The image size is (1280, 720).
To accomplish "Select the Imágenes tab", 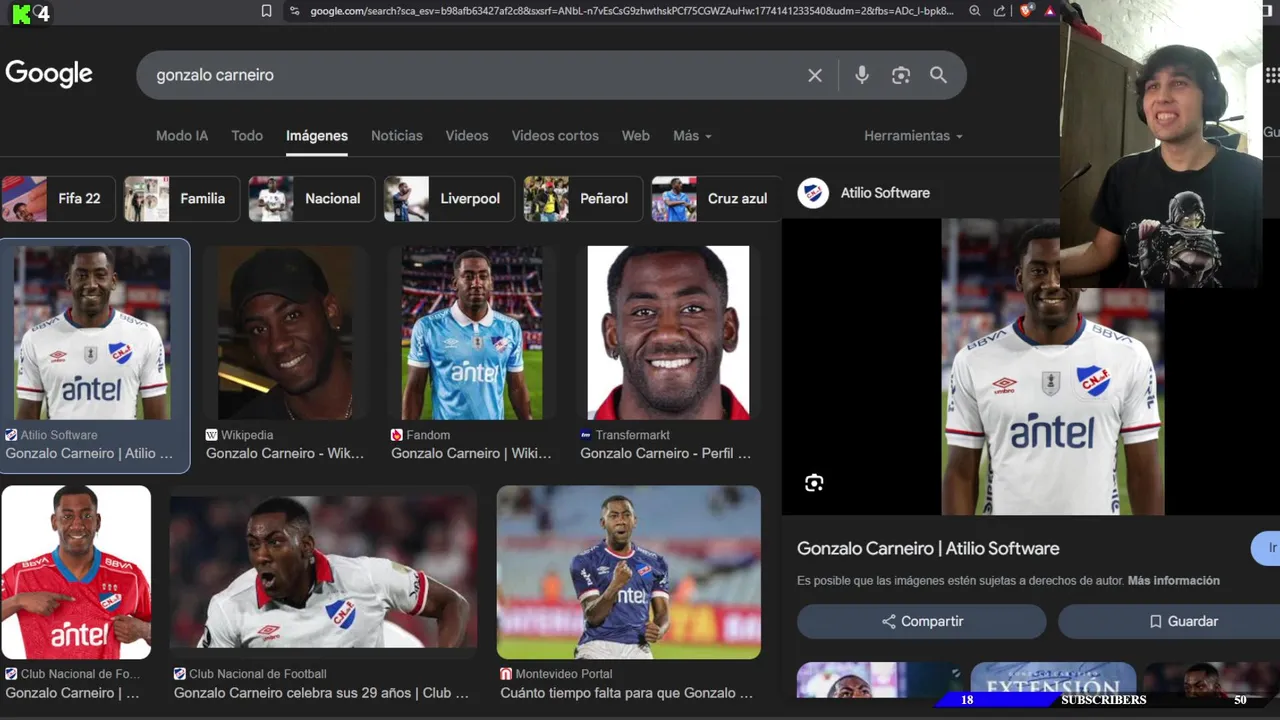I will pyautogui.click(x=317, y=135).
